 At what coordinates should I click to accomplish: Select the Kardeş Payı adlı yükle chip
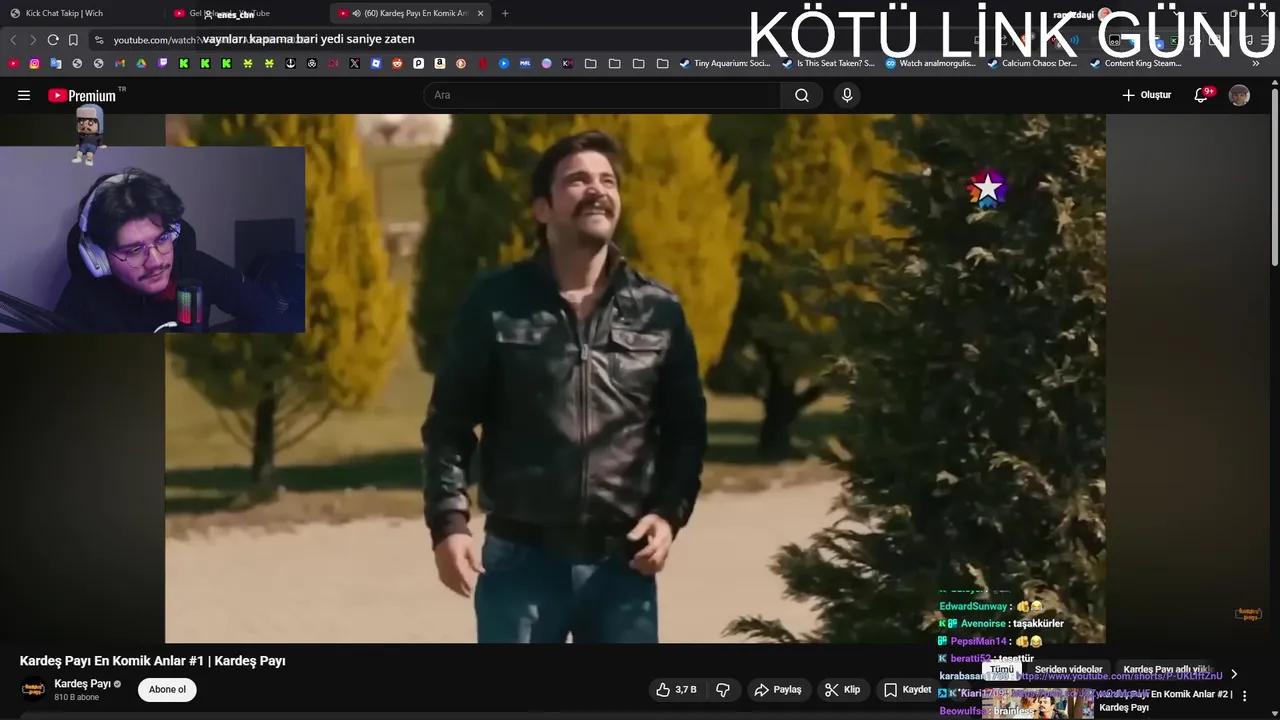point(1168,670)
